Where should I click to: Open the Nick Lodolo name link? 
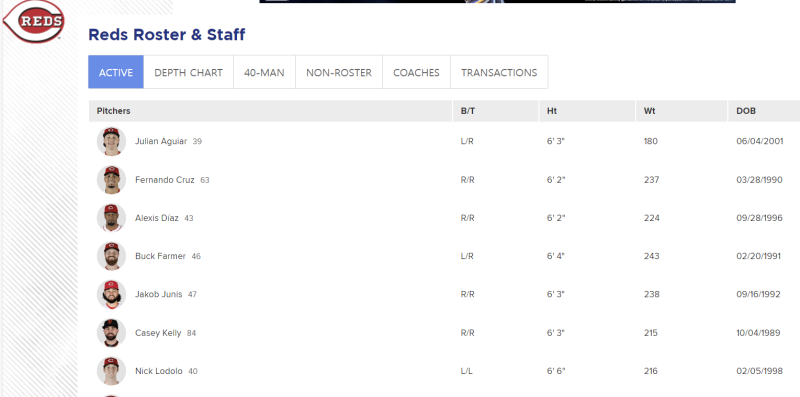point(158,371)
